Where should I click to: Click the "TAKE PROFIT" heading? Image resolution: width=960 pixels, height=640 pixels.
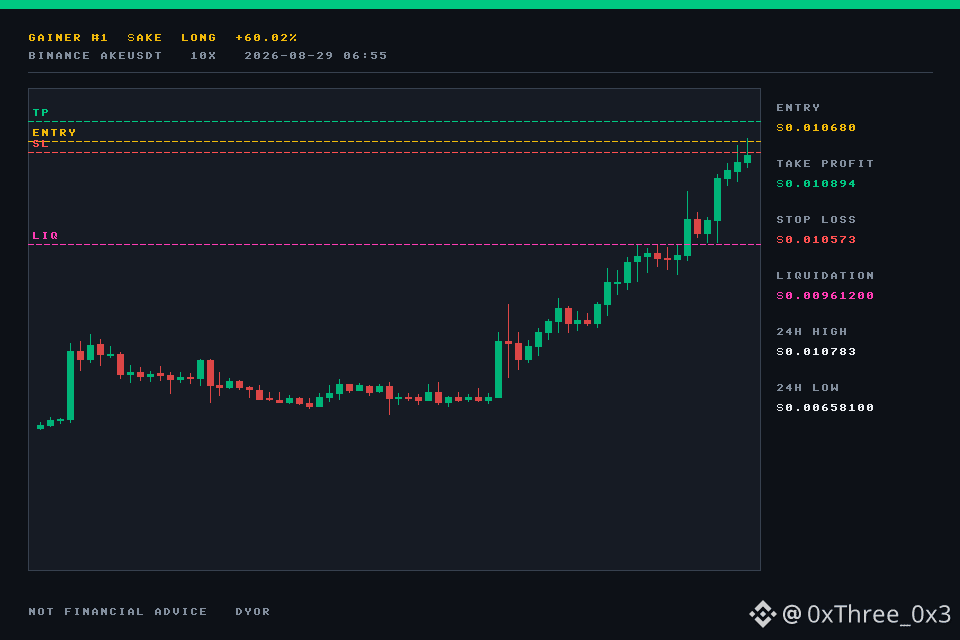coord(825,164)
